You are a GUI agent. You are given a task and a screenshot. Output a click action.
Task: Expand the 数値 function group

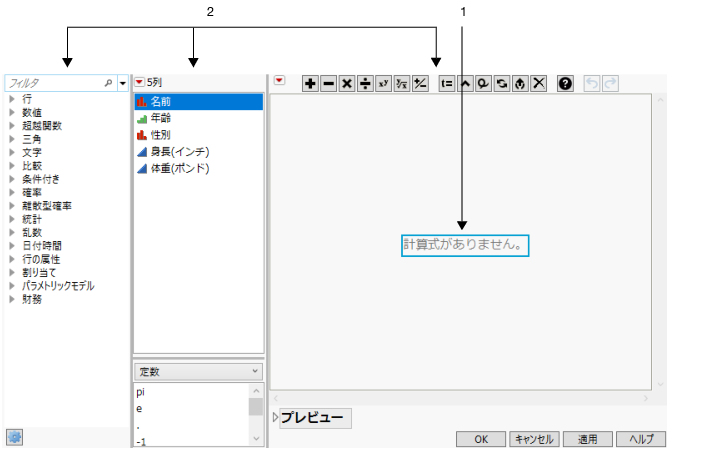pos(12,112)
